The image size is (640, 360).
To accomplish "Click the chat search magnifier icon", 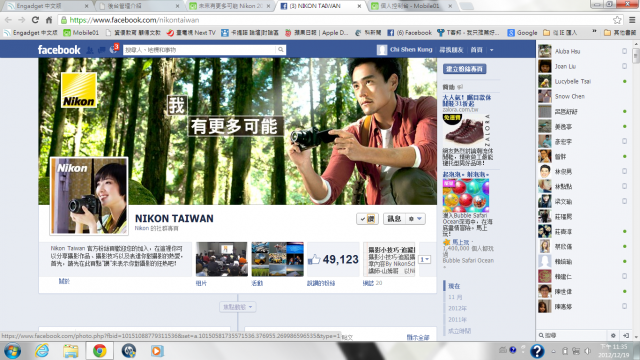I will point(541,336).
